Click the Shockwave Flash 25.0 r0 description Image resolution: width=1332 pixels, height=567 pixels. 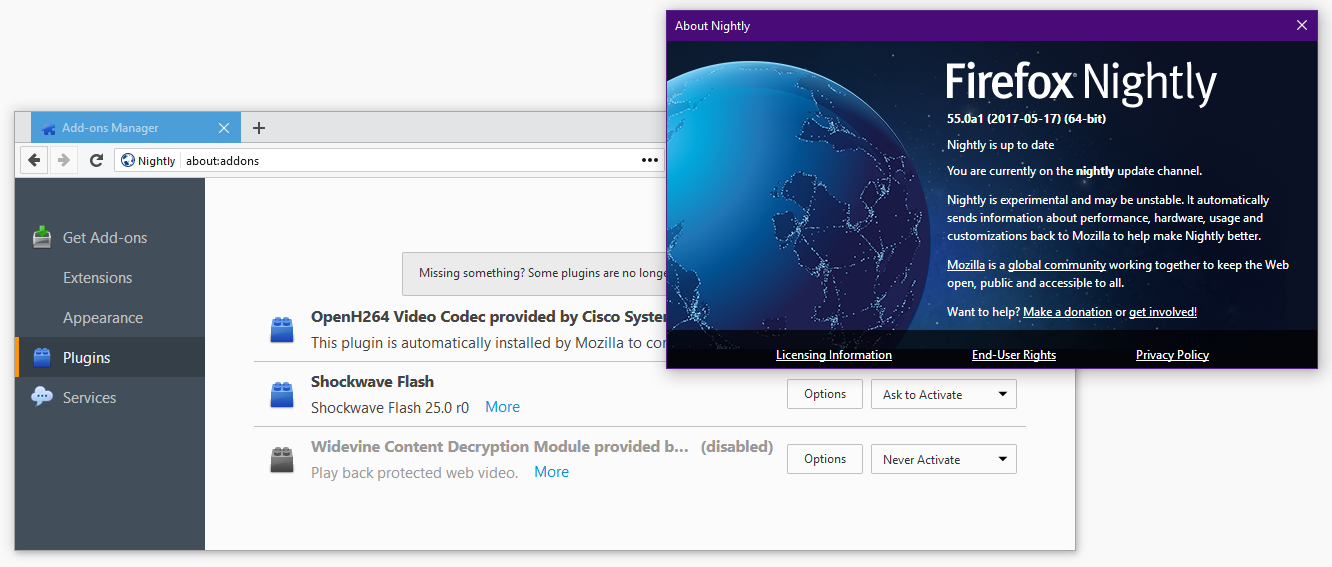(x=390, y=407)
